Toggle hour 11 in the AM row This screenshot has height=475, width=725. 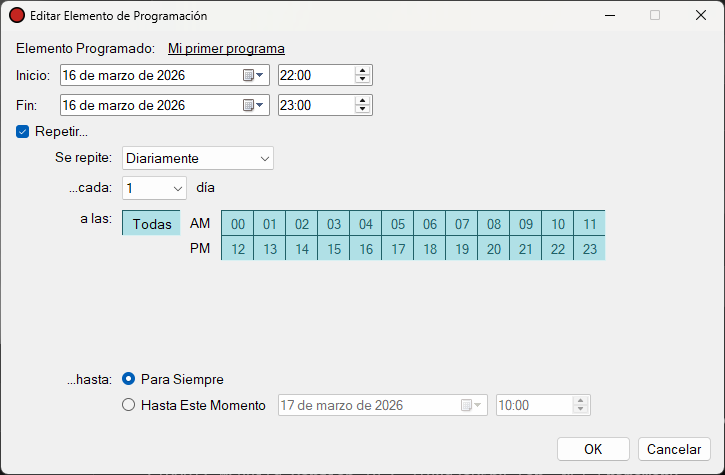pyautogui.click(x=590, y=224)
